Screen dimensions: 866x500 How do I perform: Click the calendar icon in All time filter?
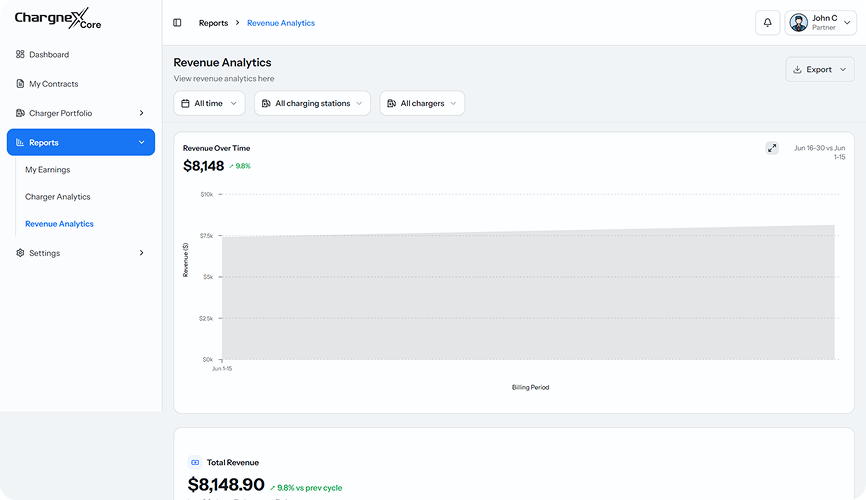(186, 103)
